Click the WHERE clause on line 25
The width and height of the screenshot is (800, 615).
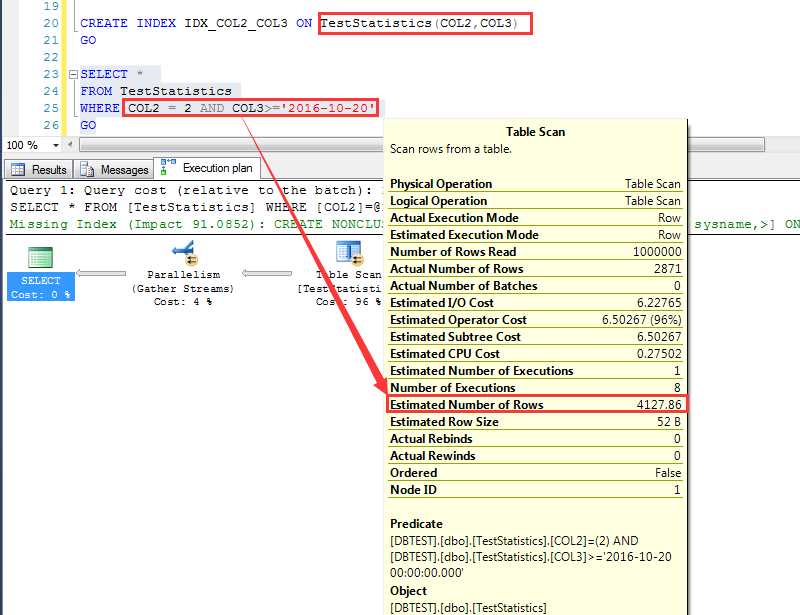pyautogui.click(x=228, y=108)
